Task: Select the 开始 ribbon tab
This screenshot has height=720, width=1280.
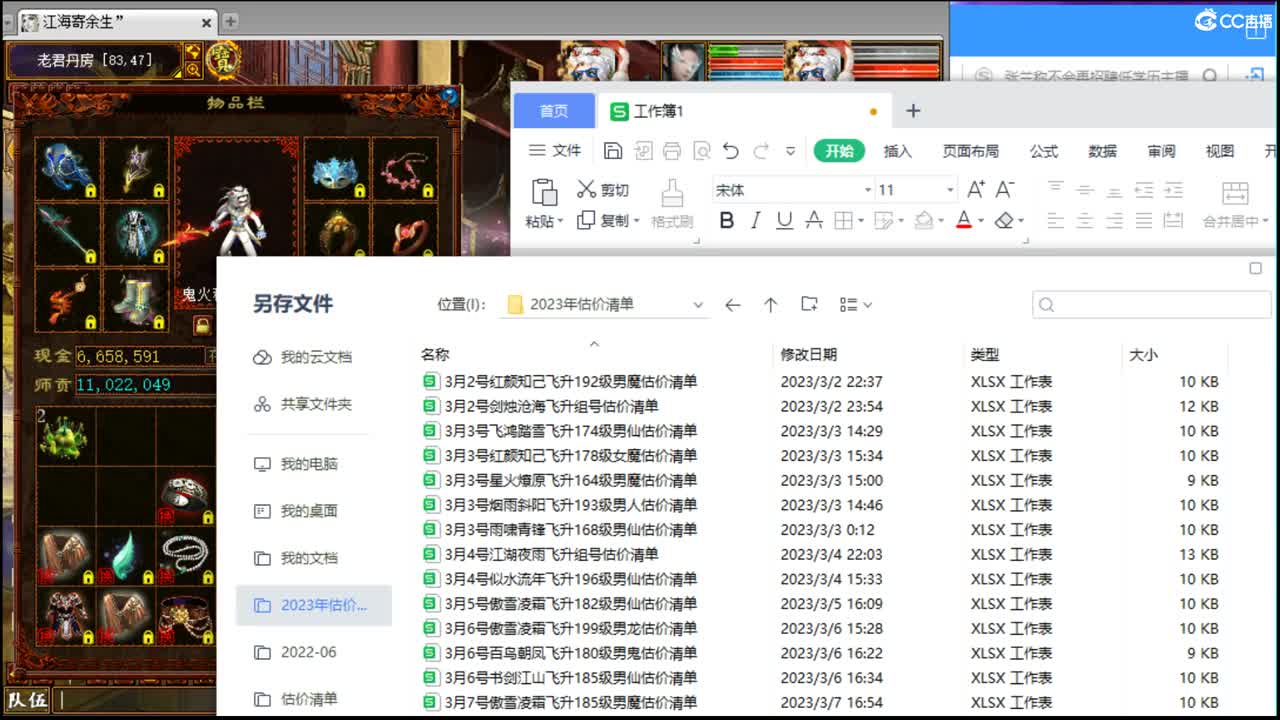Action: coord(839,151)
